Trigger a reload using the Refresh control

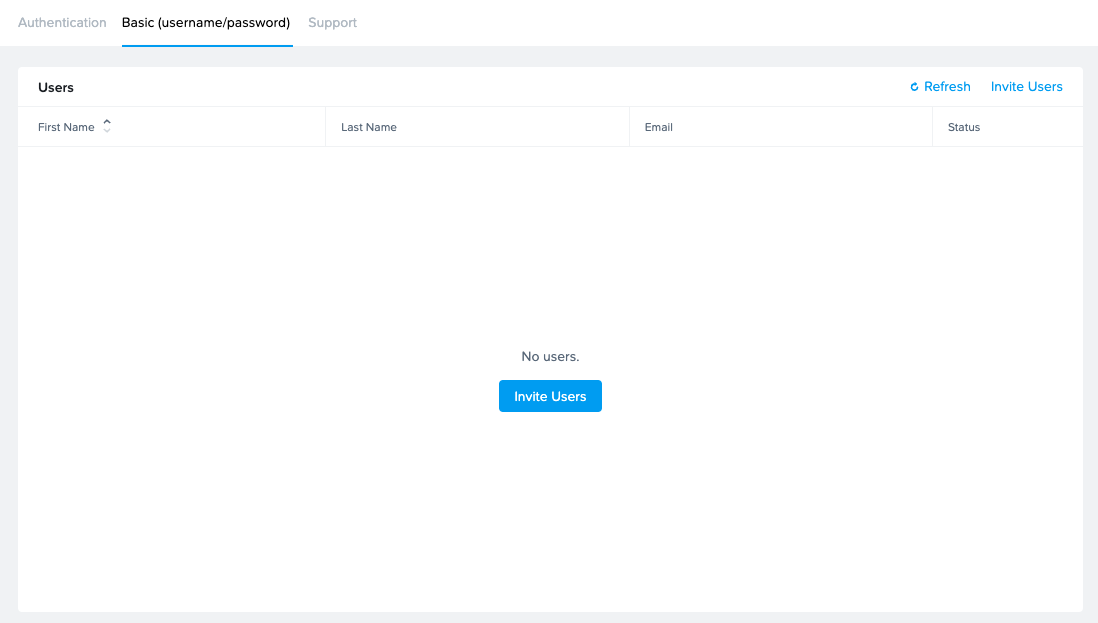[939, 86]
